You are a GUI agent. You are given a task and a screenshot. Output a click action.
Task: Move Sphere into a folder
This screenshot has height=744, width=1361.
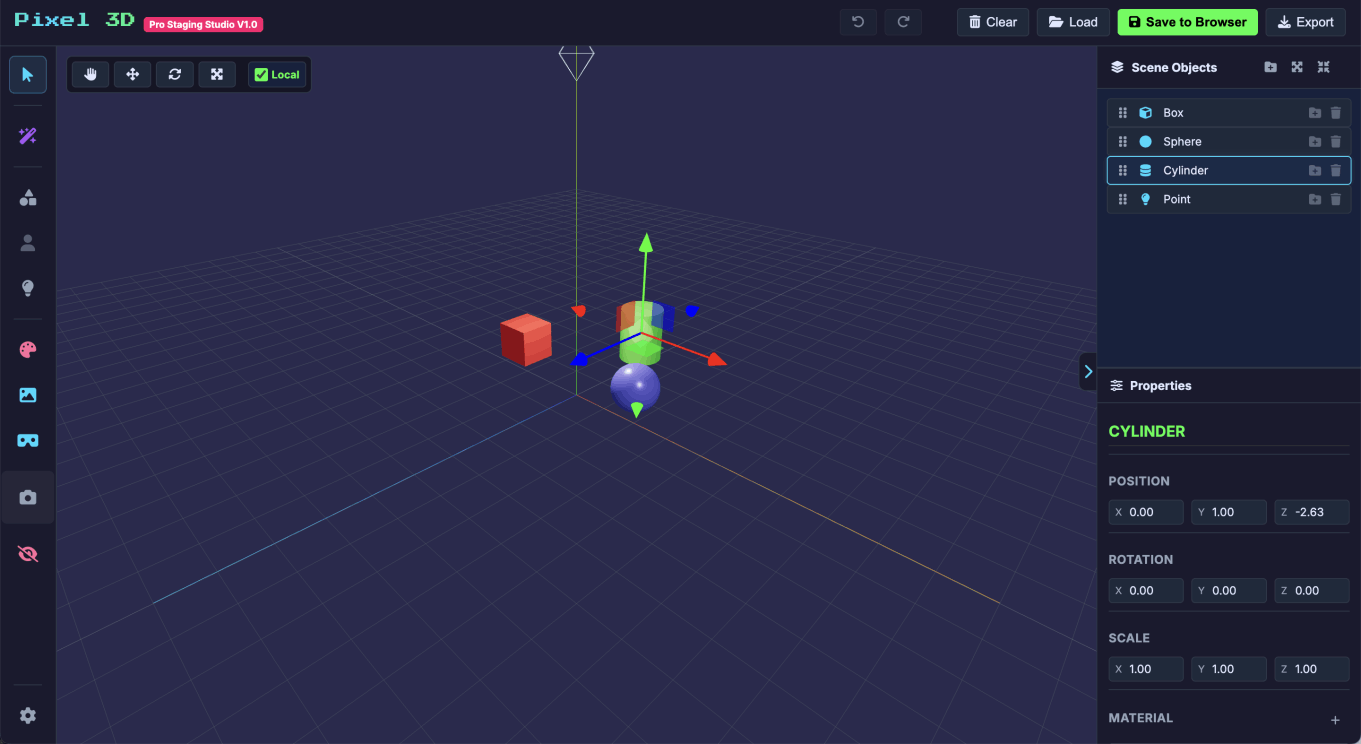1315,142
